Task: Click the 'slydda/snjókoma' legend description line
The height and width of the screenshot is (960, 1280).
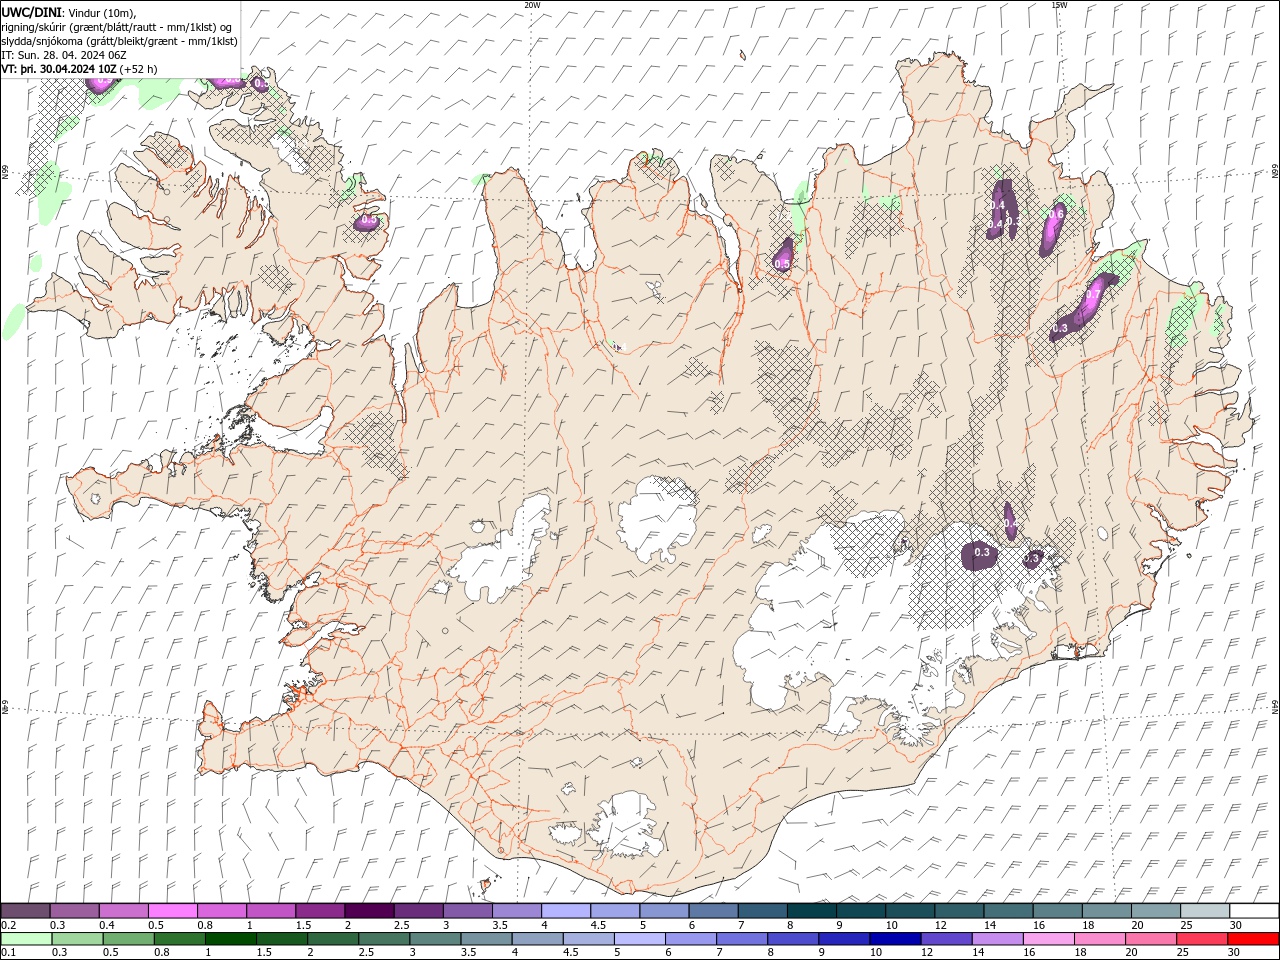Action: point(120,41)
